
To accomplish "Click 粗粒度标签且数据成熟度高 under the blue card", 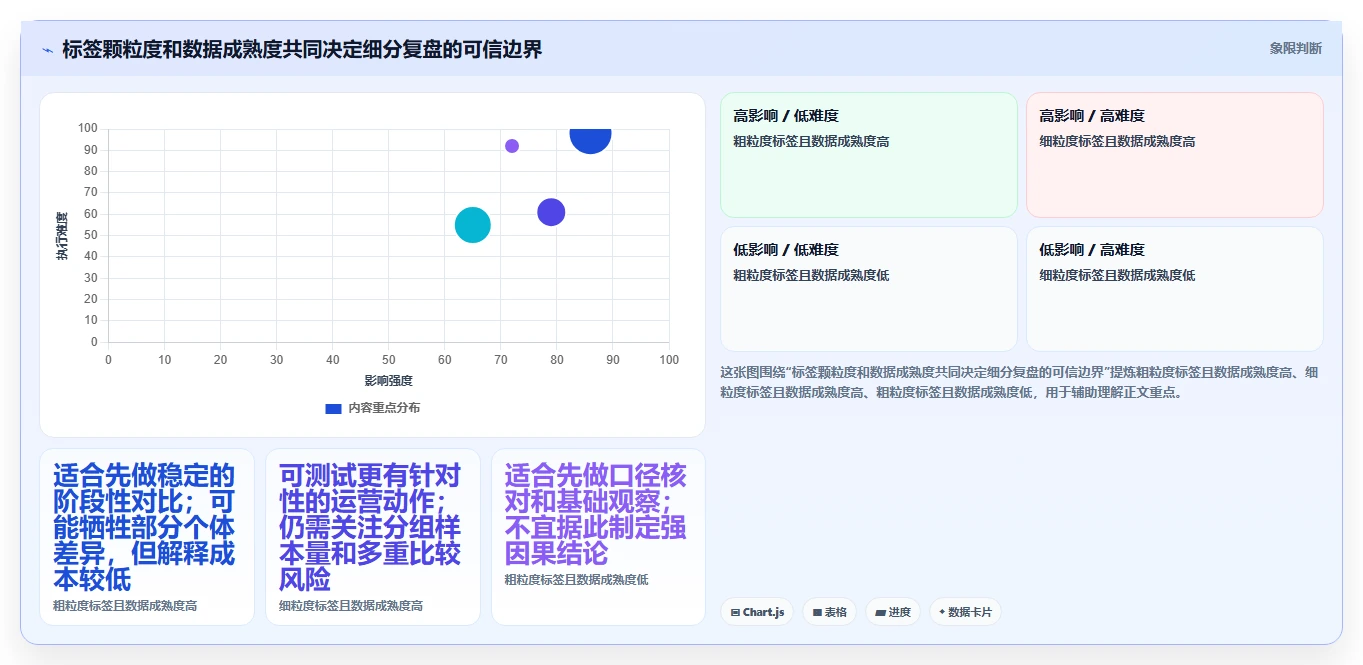I will [125, 606].
